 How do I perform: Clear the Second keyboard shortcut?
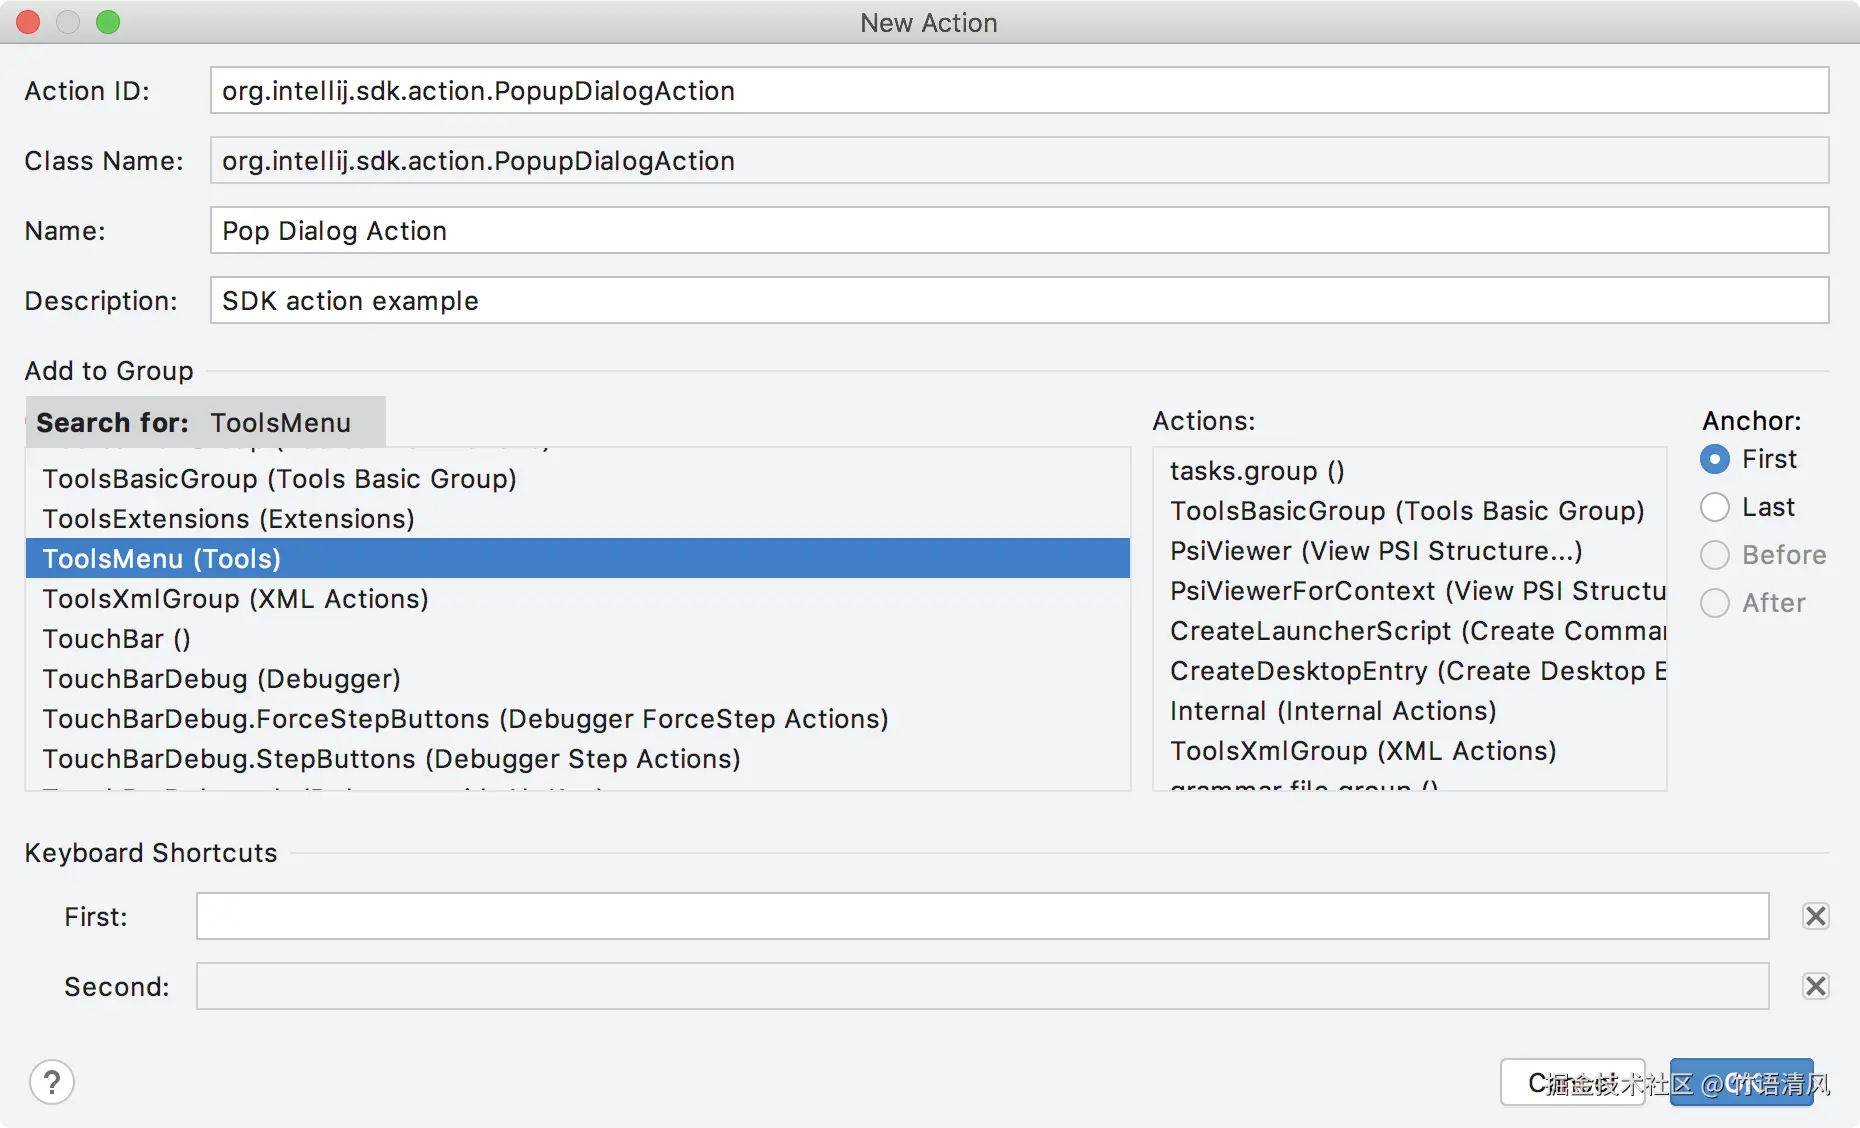pos(1815,986)
